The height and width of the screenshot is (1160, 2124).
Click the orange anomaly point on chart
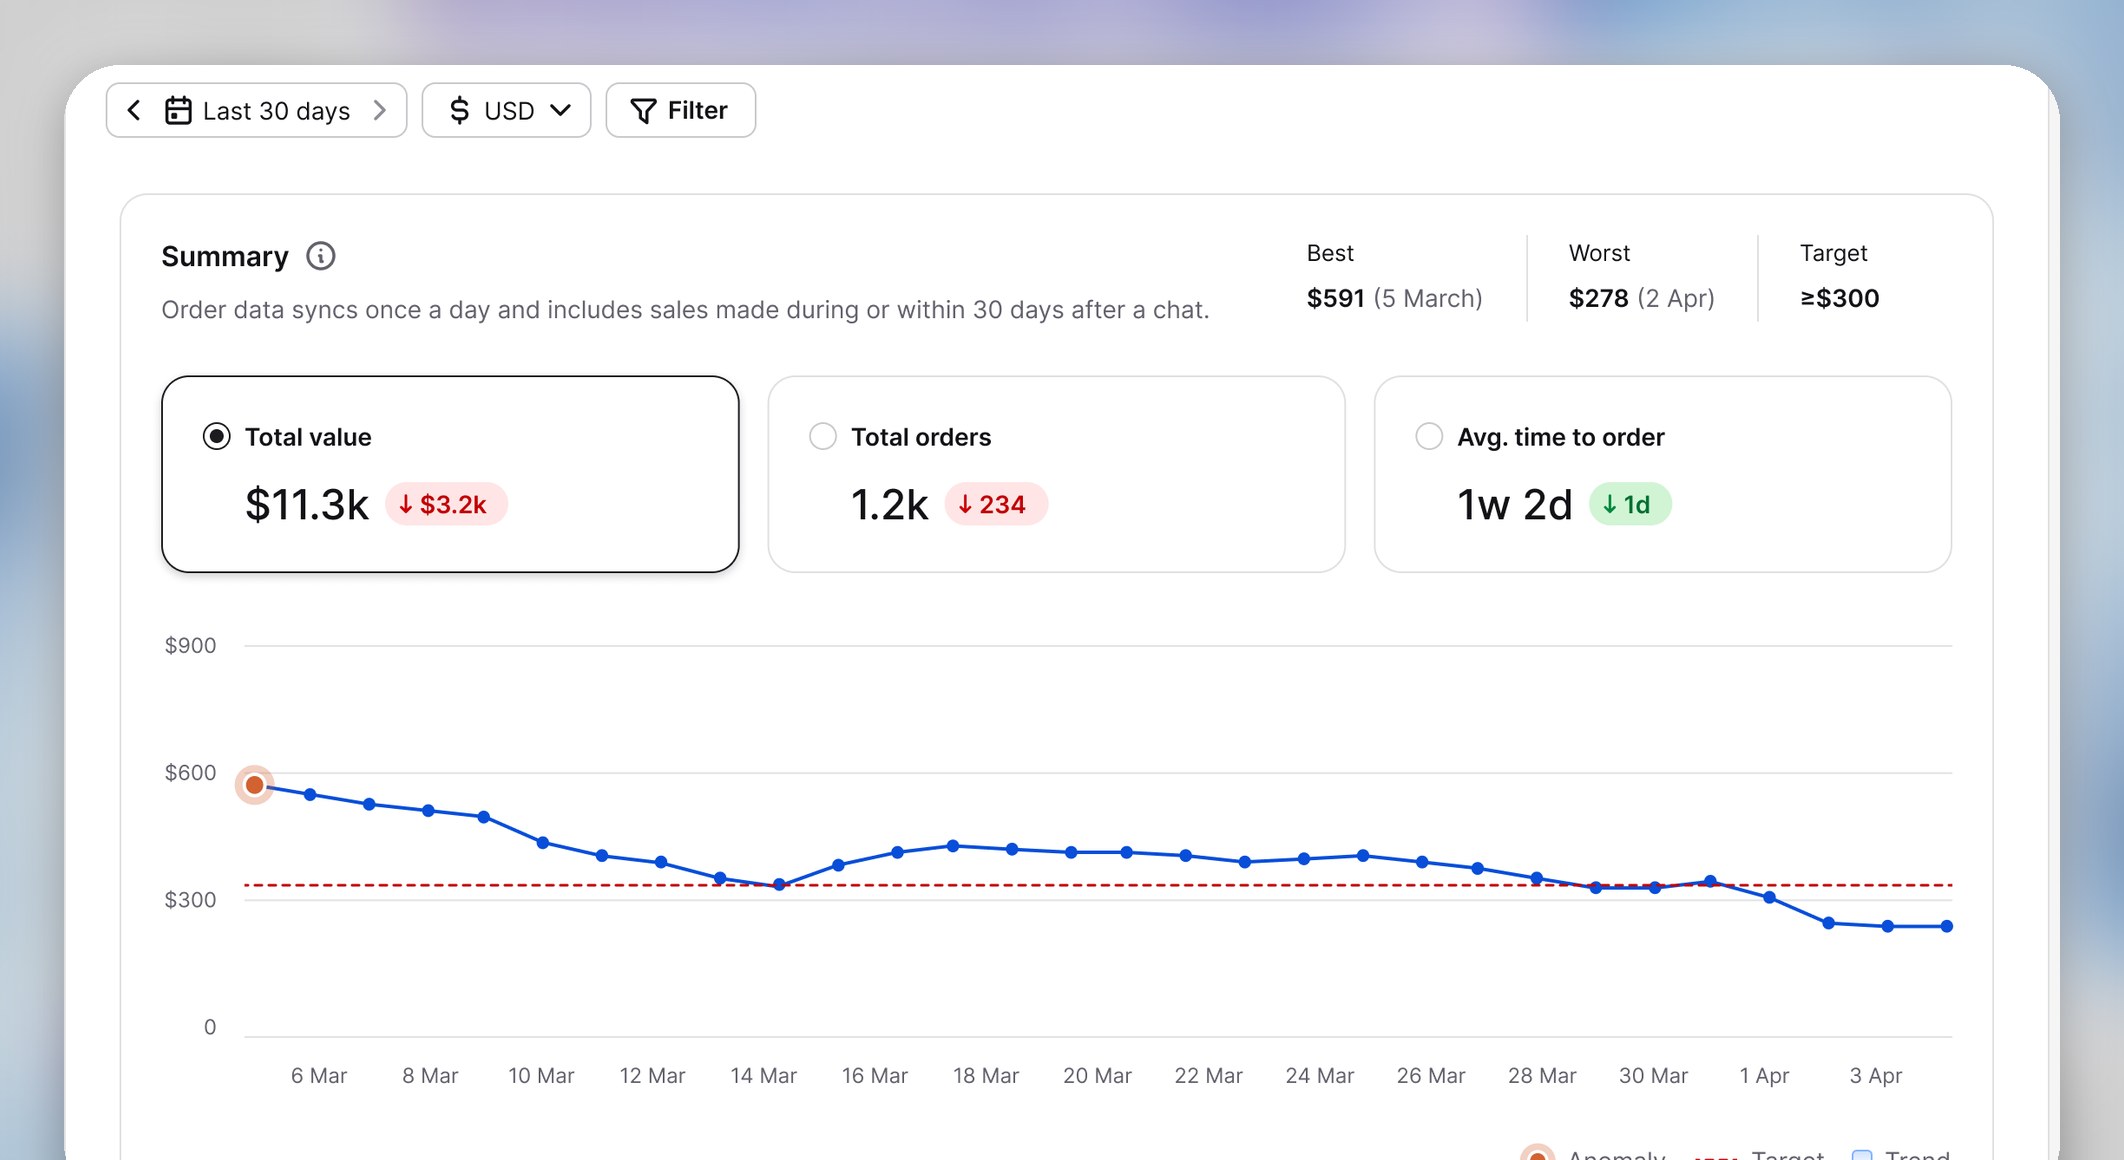tap(255, 785)
